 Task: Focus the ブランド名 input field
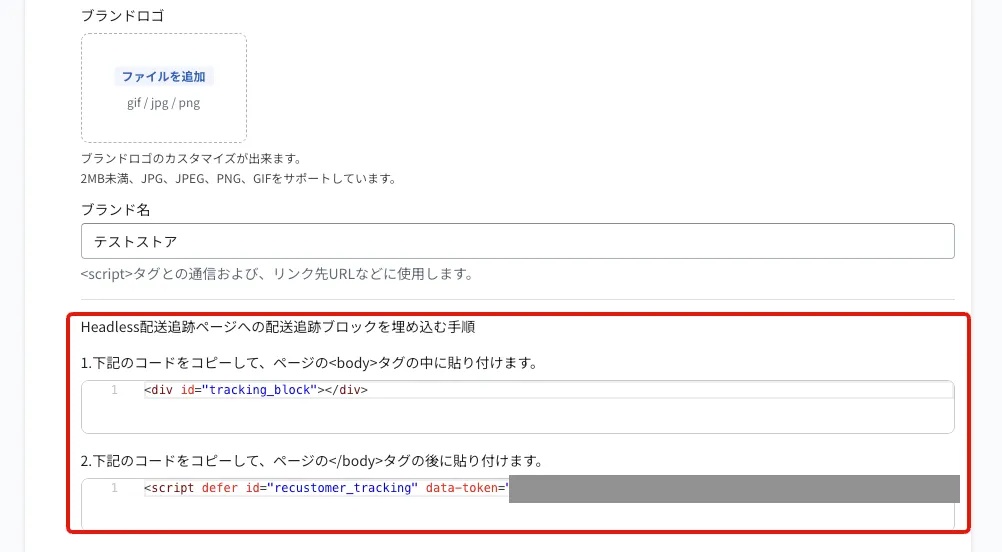(518, 241)
